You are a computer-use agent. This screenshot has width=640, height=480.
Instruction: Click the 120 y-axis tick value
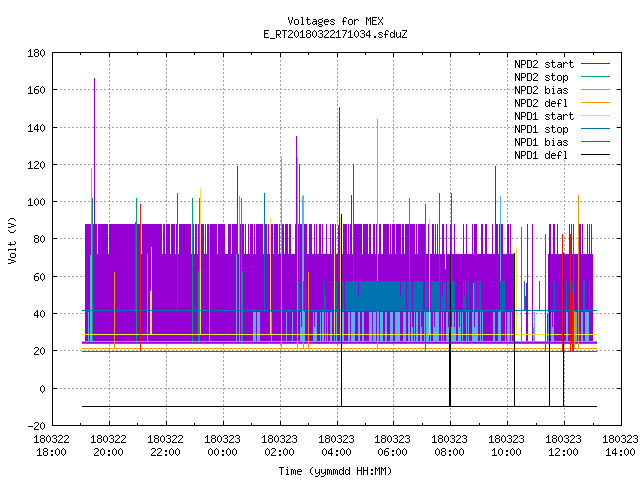click(x=36, y=165)
